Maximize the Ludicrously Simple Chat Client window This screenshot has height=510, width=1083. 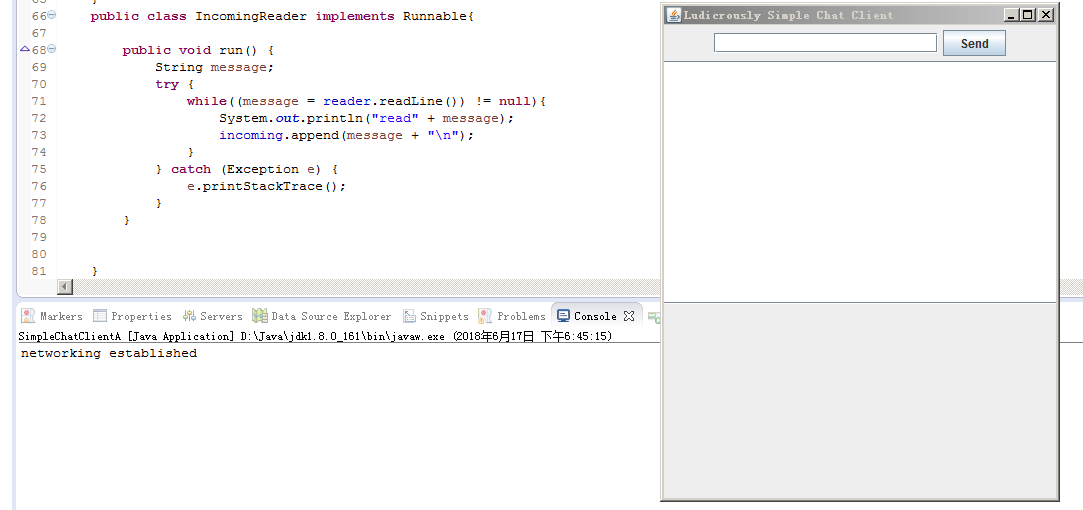point(1028,15)
